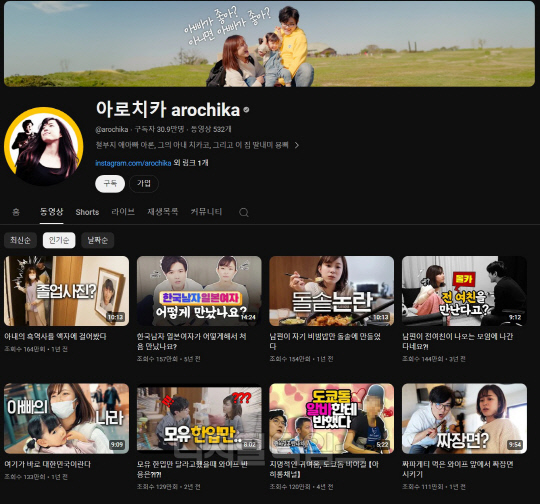Open the 돌솥논란 video thumbnail
This screenshot has height=504, width=540.
[x=331, y=291]
